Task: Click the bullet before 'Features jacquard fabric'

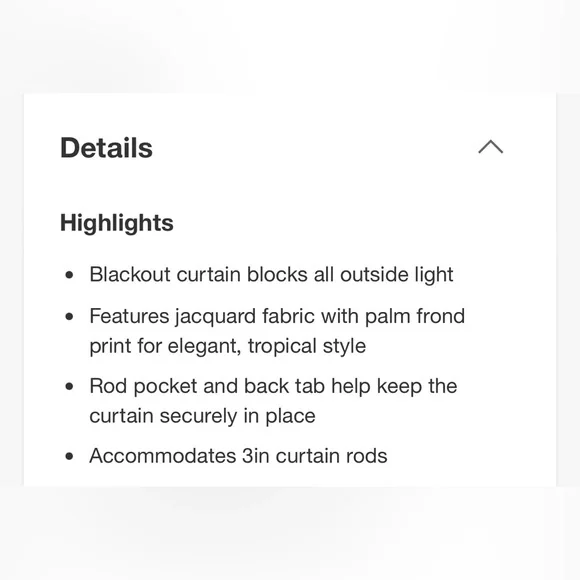Action: point(69,317)
